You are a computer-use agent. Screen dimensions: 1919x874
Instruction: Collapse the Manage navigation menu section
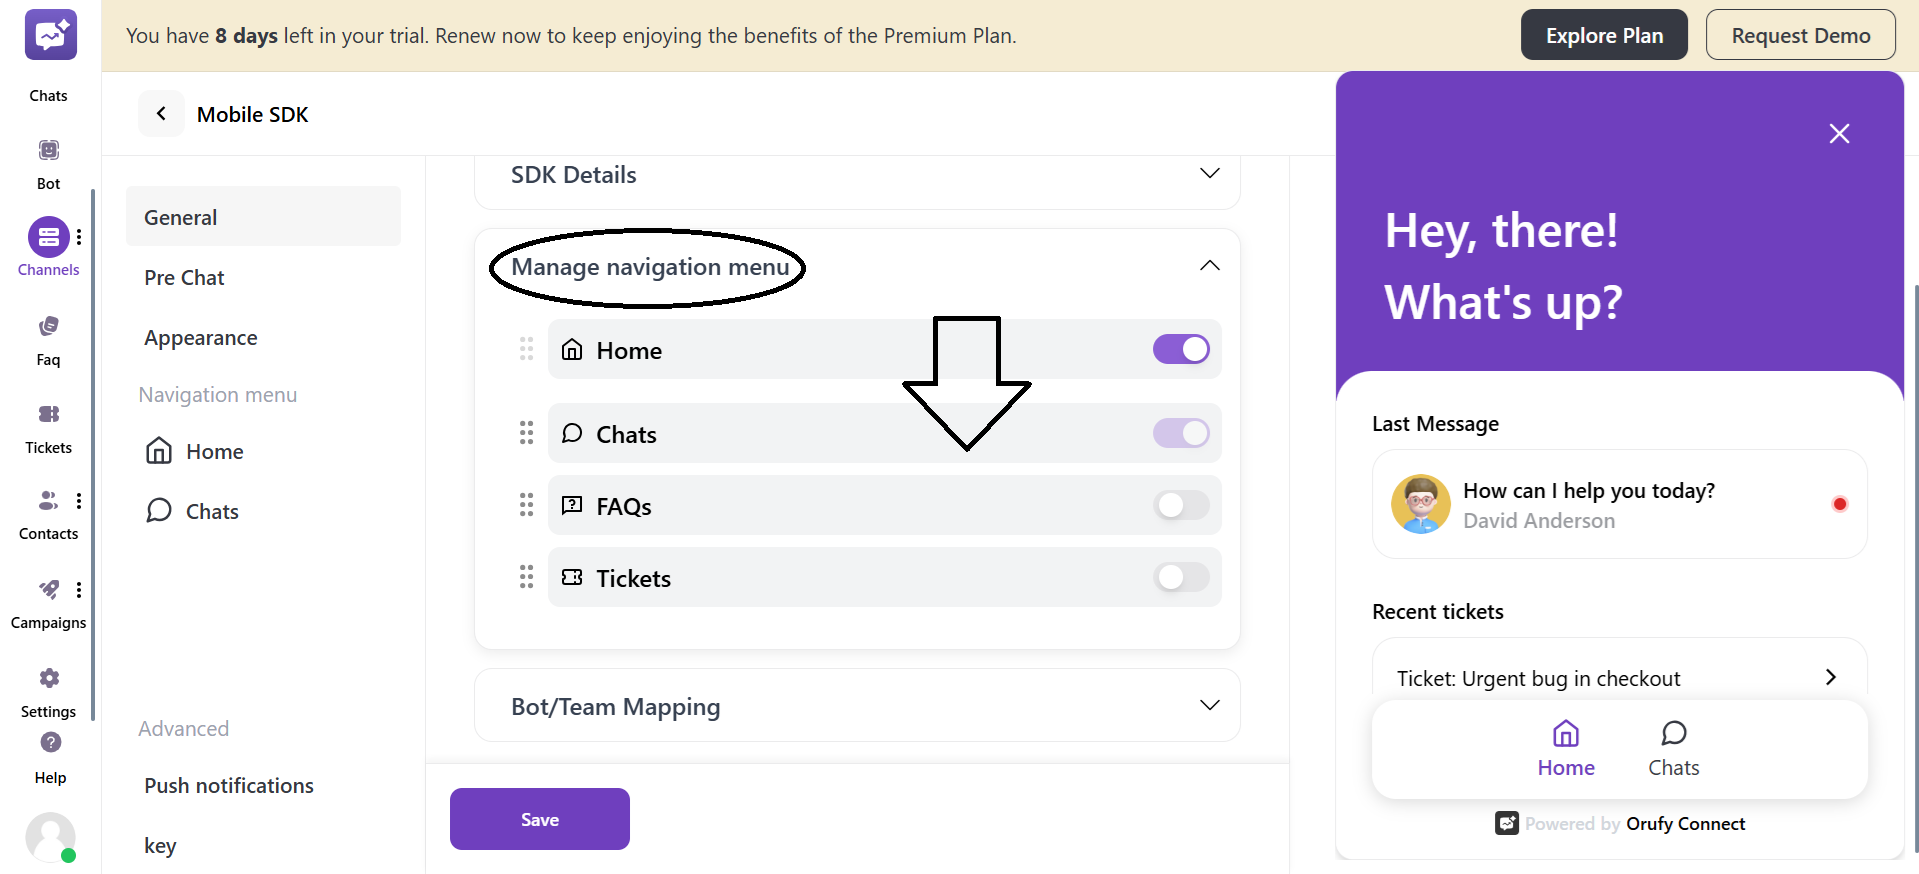tap(1209, 266)
